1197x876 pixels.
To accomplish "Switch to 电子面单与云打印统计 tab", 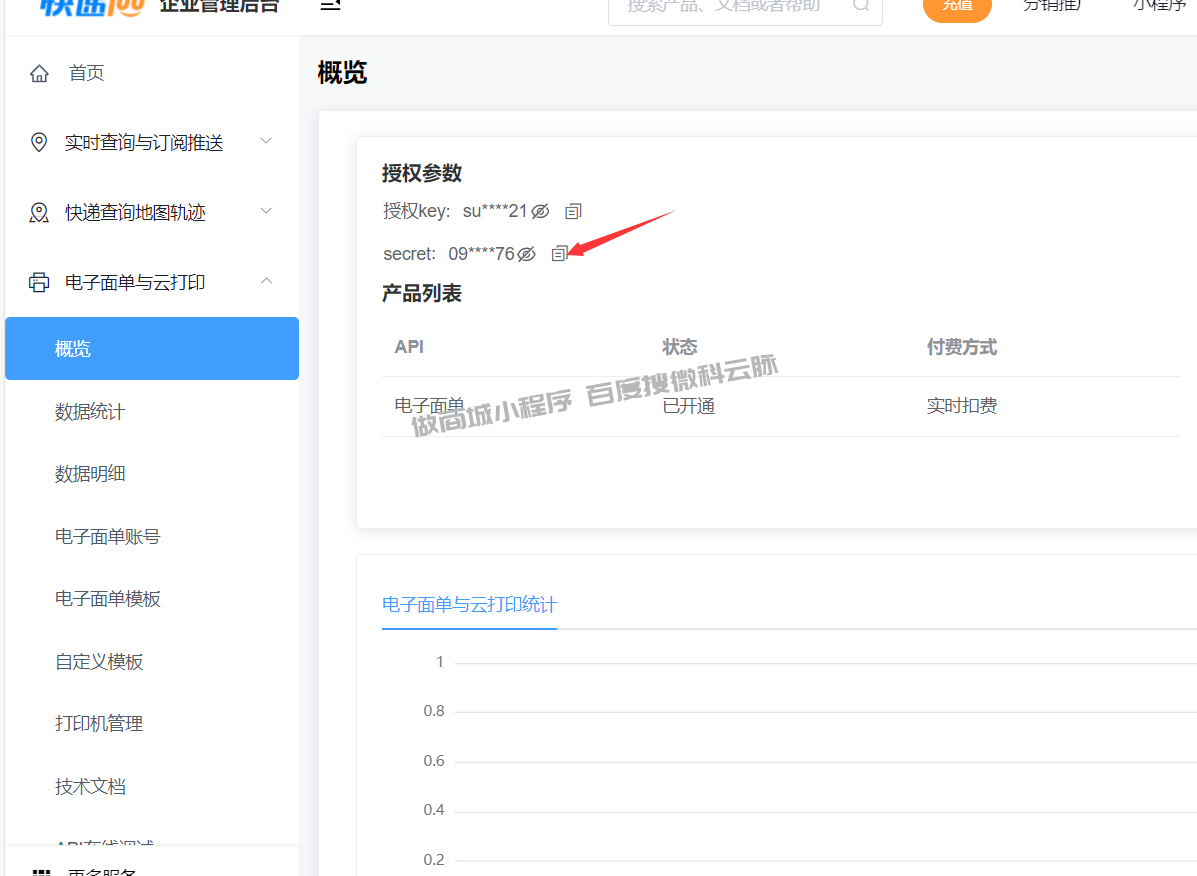I will [469, 605].
